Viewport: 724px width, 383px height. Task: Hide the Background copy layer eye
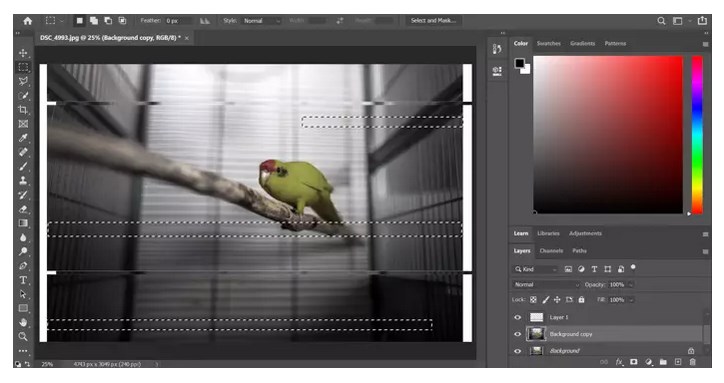(518, 334)
